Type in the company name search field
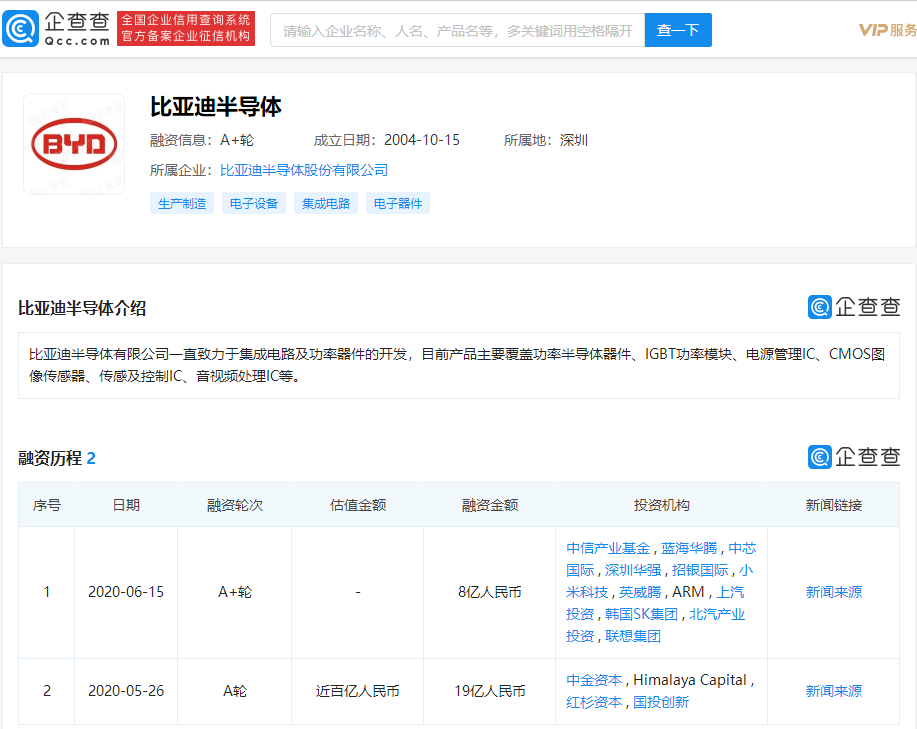The height and width of the screenshot is (729, 917). pyautogui.click(x=457, y=30)
